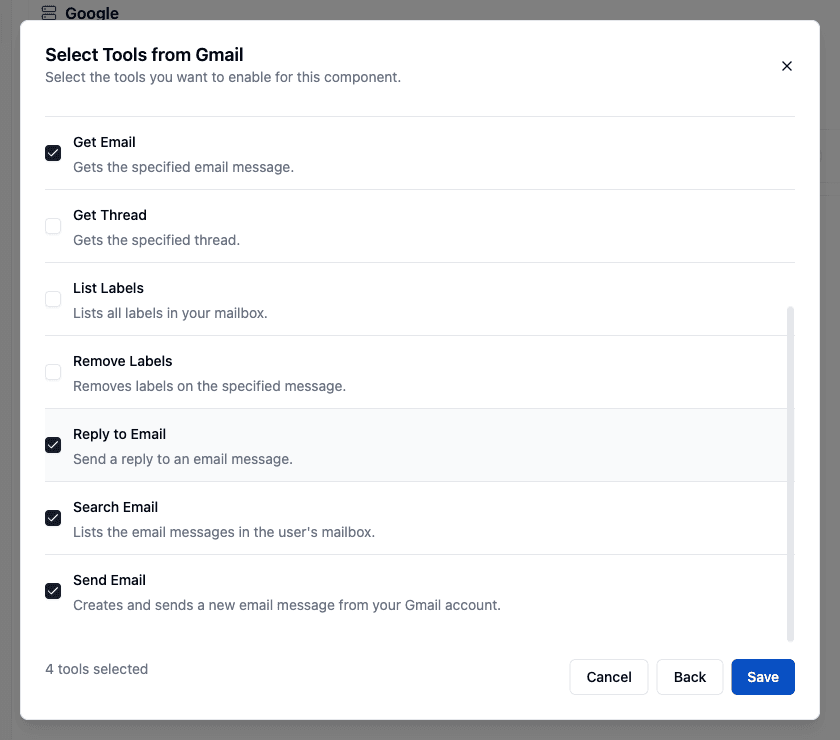The width and height of the screenshot is (840, 740).
Task: Click the Get Email title text
Action: (x=104, y=142)
